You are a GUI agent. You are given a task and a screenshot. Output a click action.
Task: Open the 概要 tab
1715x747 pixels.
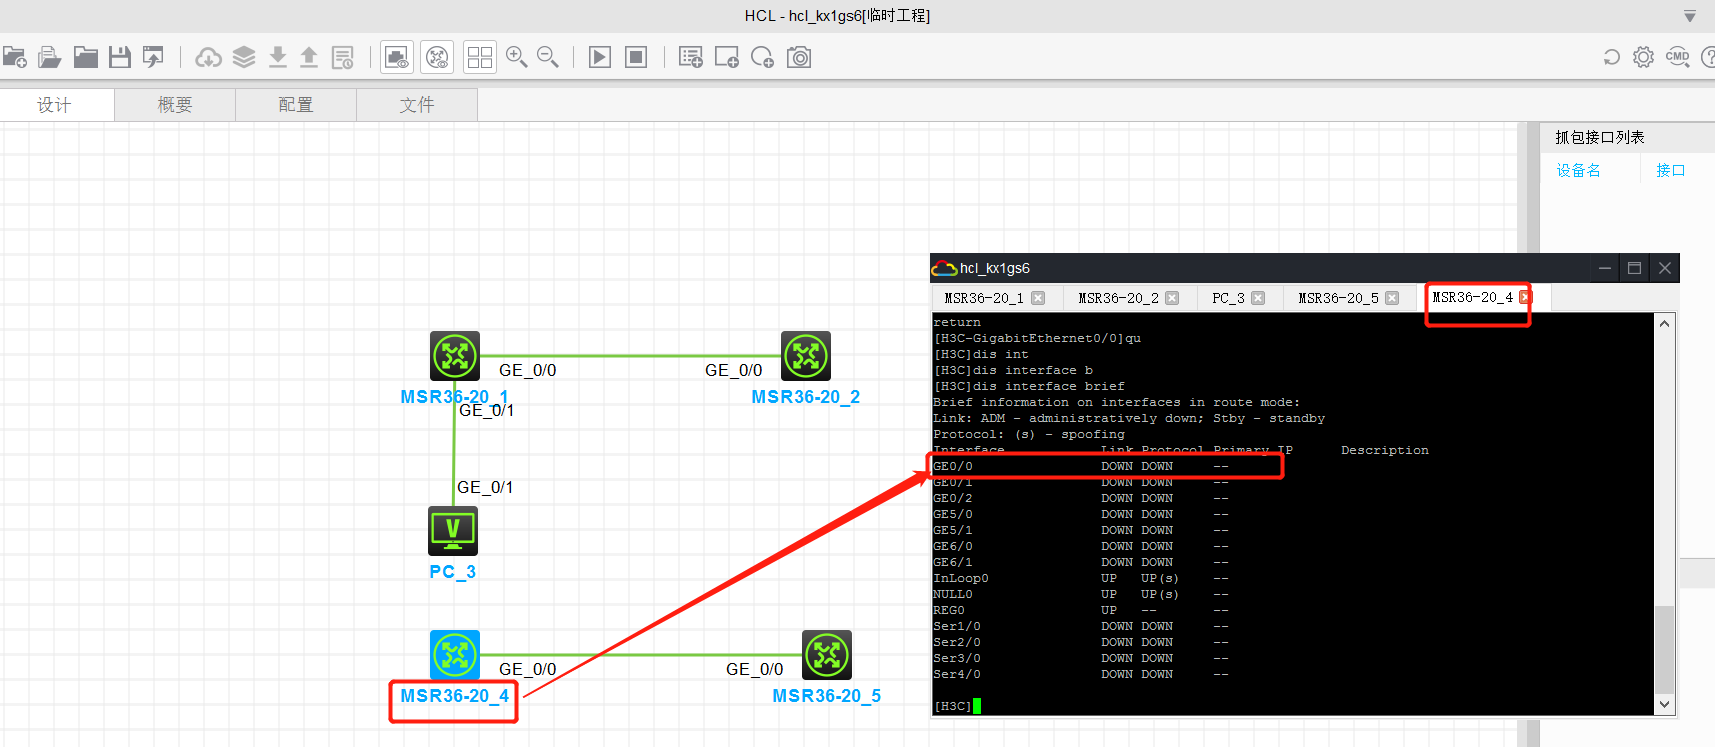click(175, 105)
